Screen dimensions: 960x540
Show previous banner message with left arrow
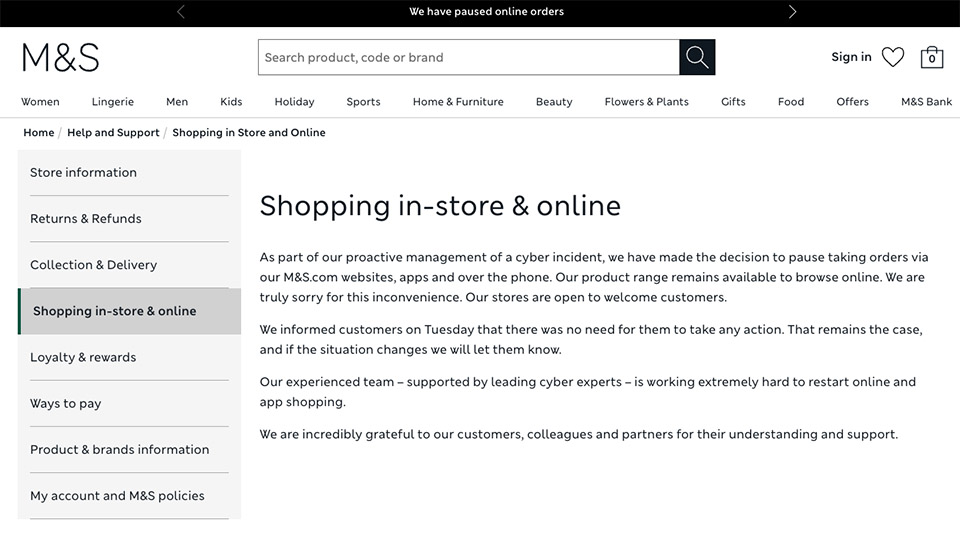(181, 12)
